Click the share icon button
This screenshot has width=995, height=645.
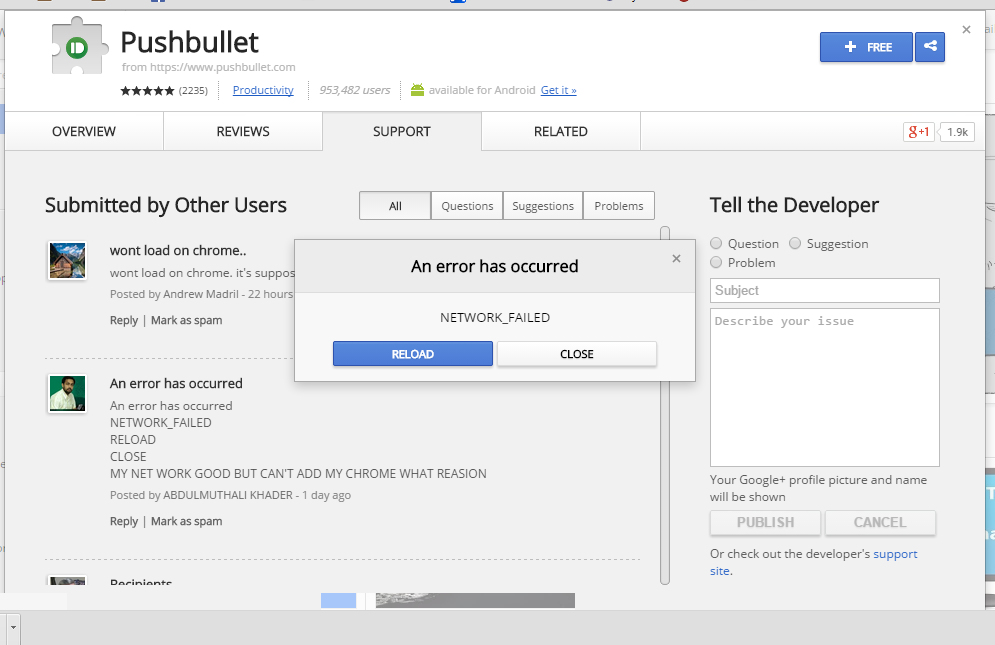click(930, 47)
